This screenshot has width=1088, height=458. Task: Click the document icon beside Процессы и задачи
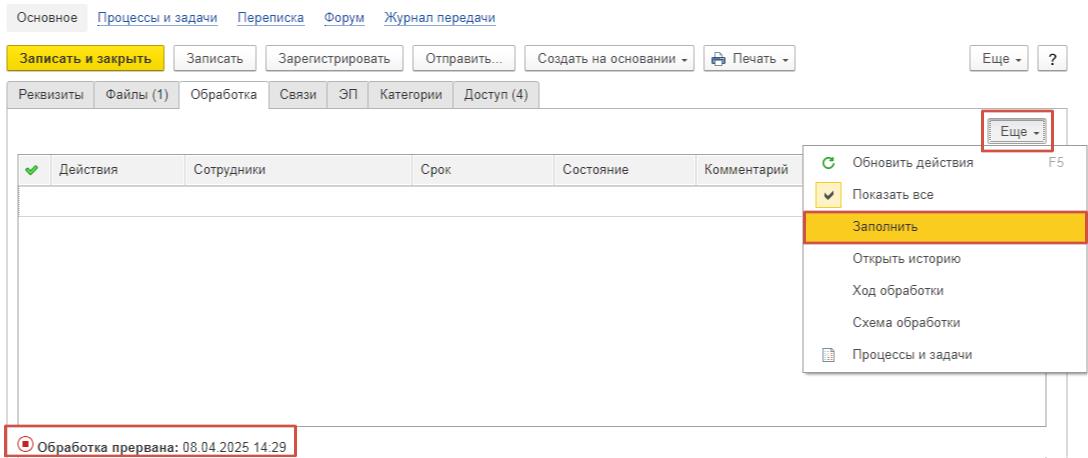[x=828, y=355]
